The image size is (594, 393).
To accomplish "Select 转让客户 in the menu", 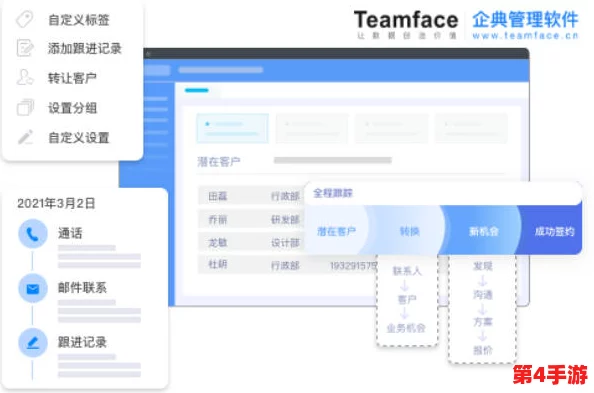I will pyautogui.click(x=72, y=78).
